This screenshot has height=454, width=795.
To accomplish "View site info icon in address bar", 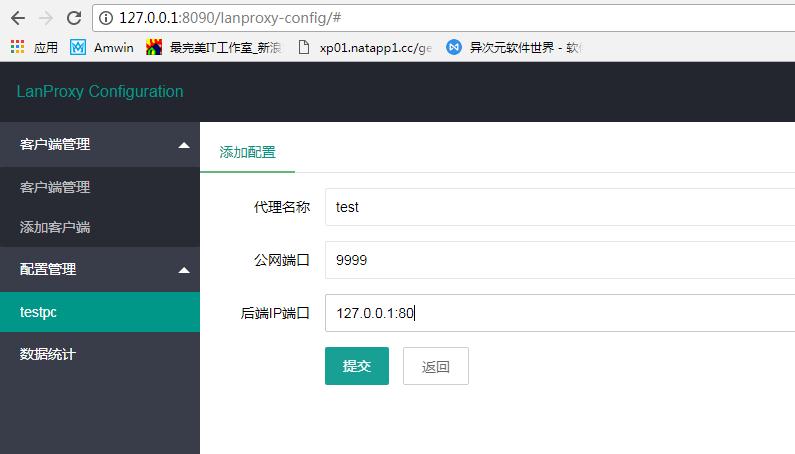I will pos(105,18).
